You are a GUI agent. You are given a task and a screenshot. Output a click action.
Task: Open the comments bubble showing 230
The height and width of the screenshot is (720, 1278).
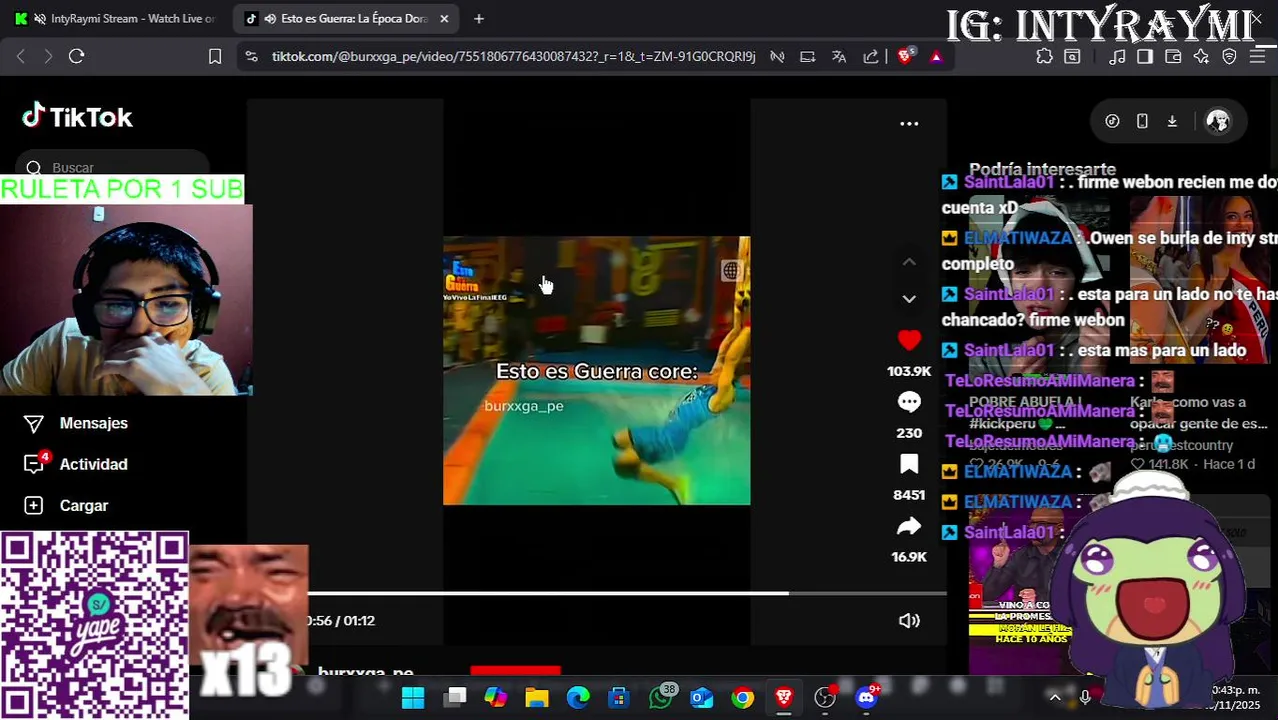[909, 402]
